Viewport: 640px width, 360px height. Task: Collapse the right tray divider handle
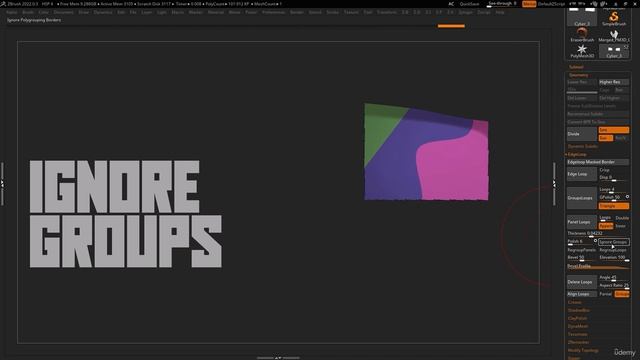point(554,184)
